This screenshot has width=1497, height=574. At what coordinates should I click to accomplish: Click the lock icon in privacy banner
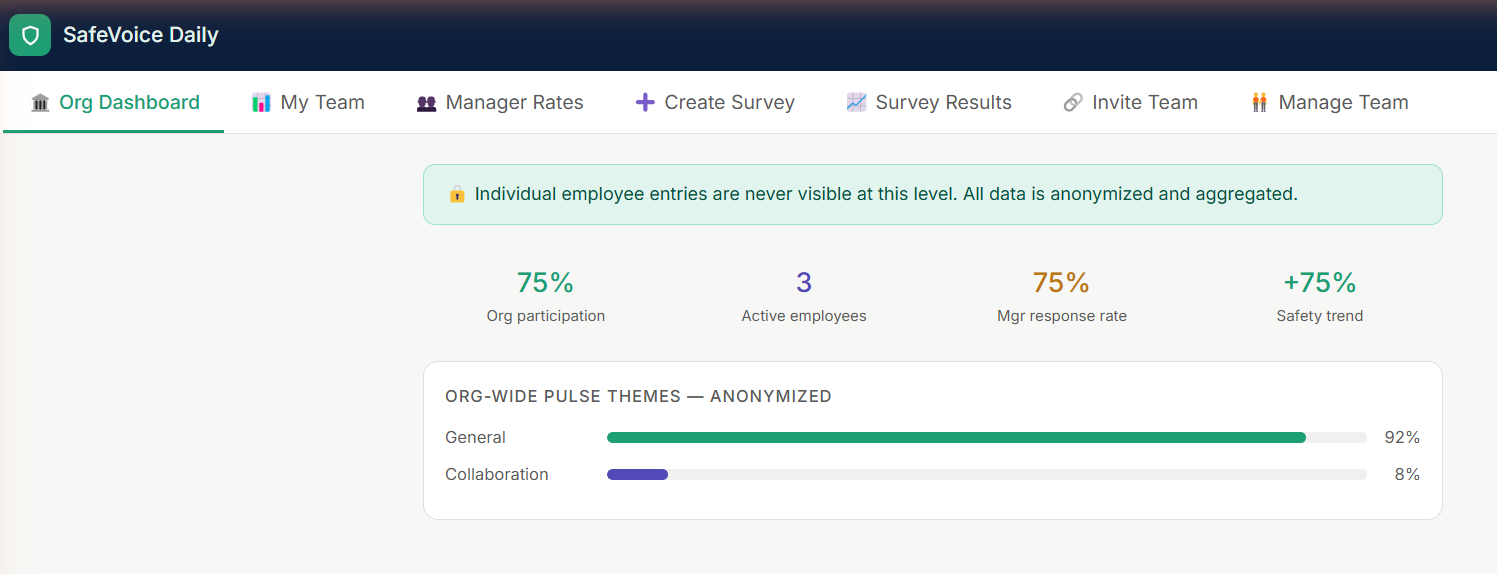click(457, 194)
